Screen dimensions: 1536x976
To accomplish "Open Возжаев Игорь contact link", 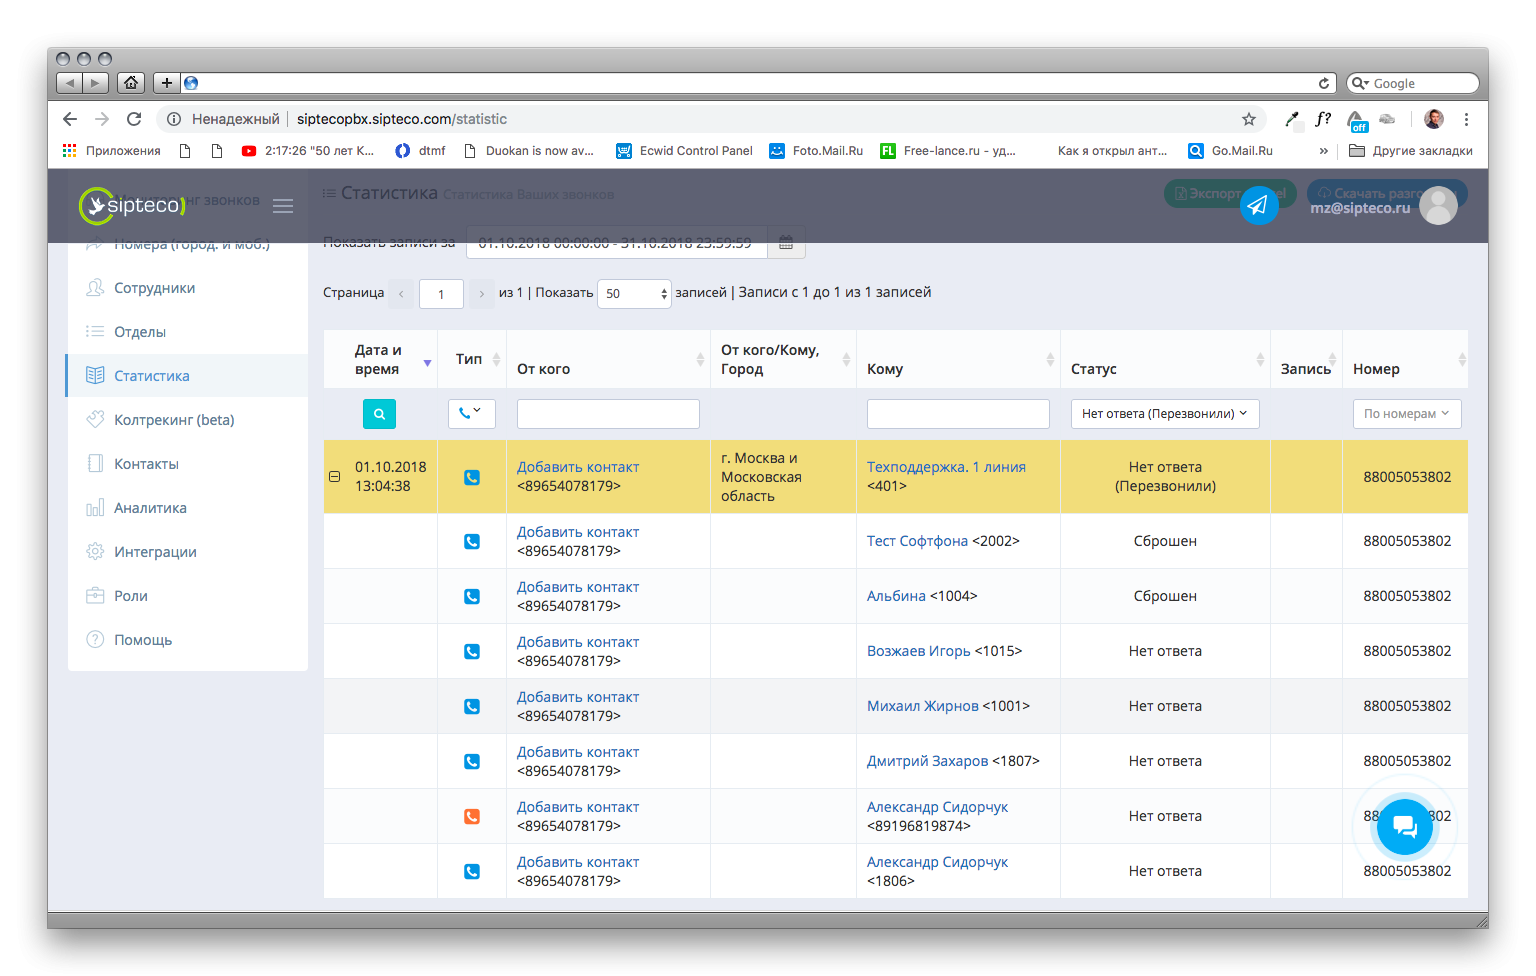I will point(919,651).
